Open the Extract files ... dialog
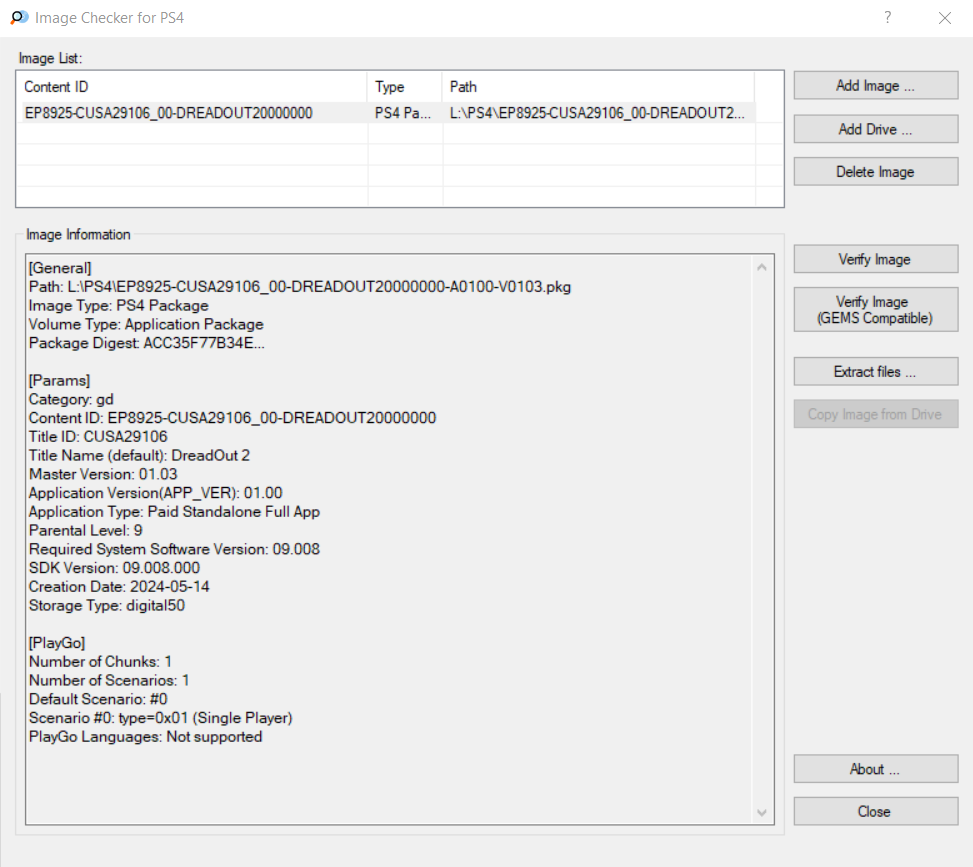 876,372
